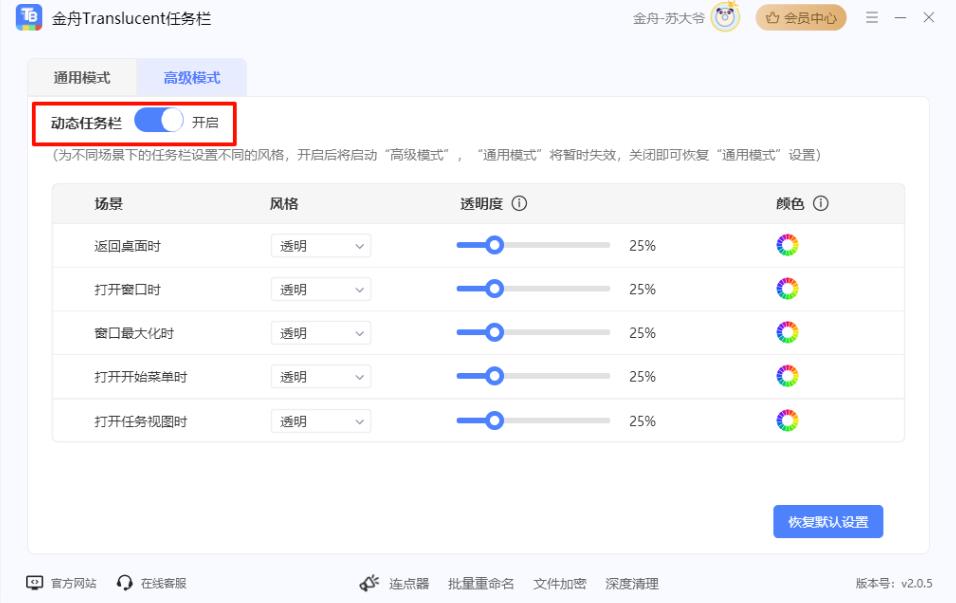This screenshot has width=956, height=603.
Task: Click transparency slider for 打开窗口时
Action: [x=533, y=288]
